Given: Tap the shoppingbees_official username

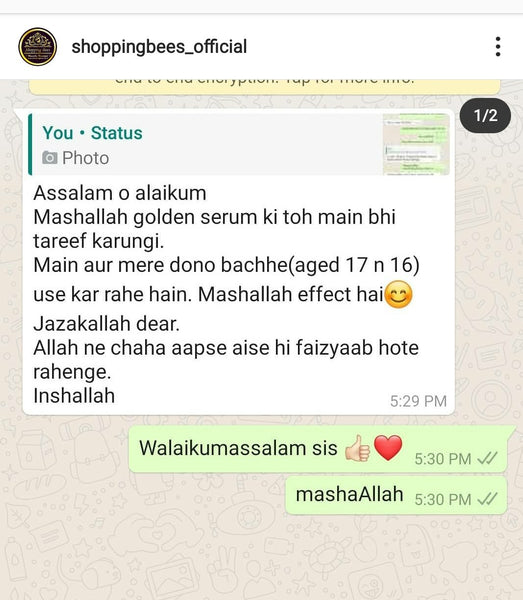Looking at the screenshot, I should 159,47.
